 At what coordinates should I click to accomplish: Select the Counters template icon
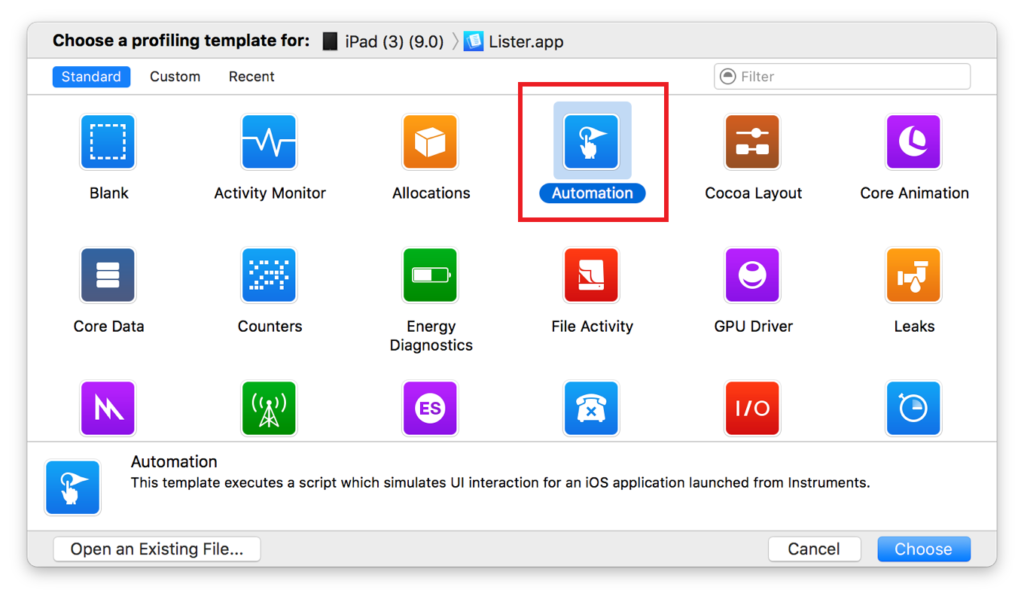(x=269, y=275)
